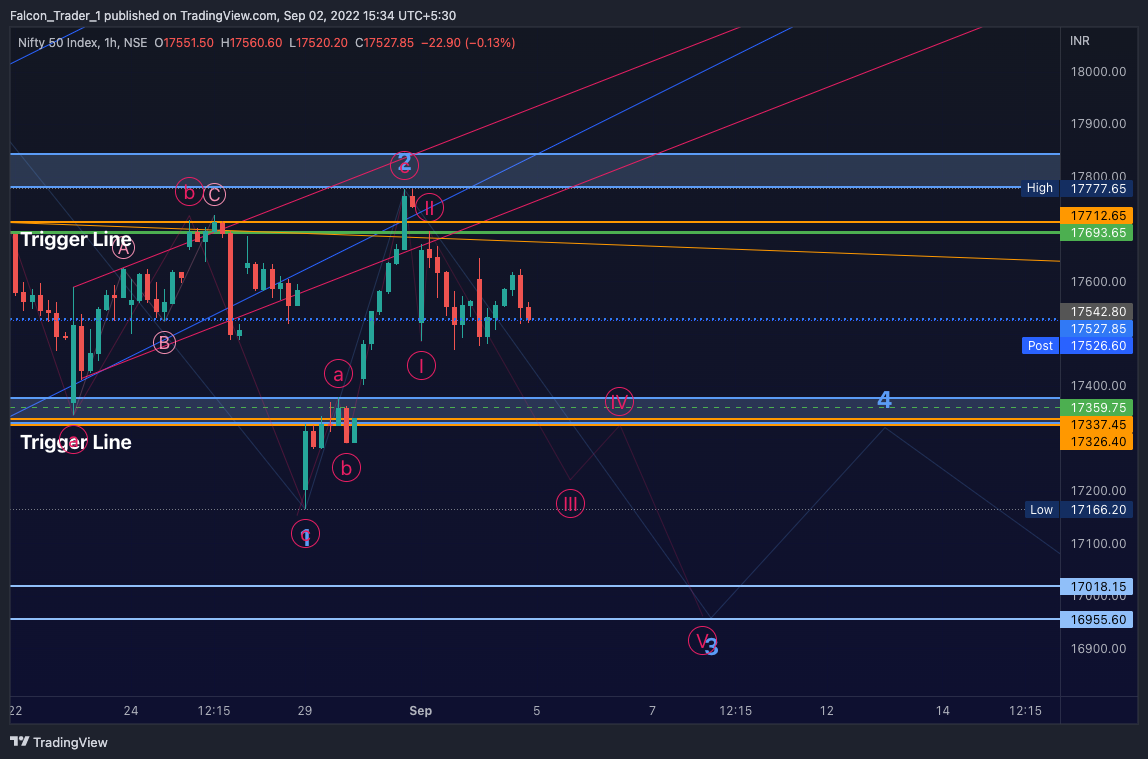Select the circled b label below the orange lines

click(x=346, y=468)
